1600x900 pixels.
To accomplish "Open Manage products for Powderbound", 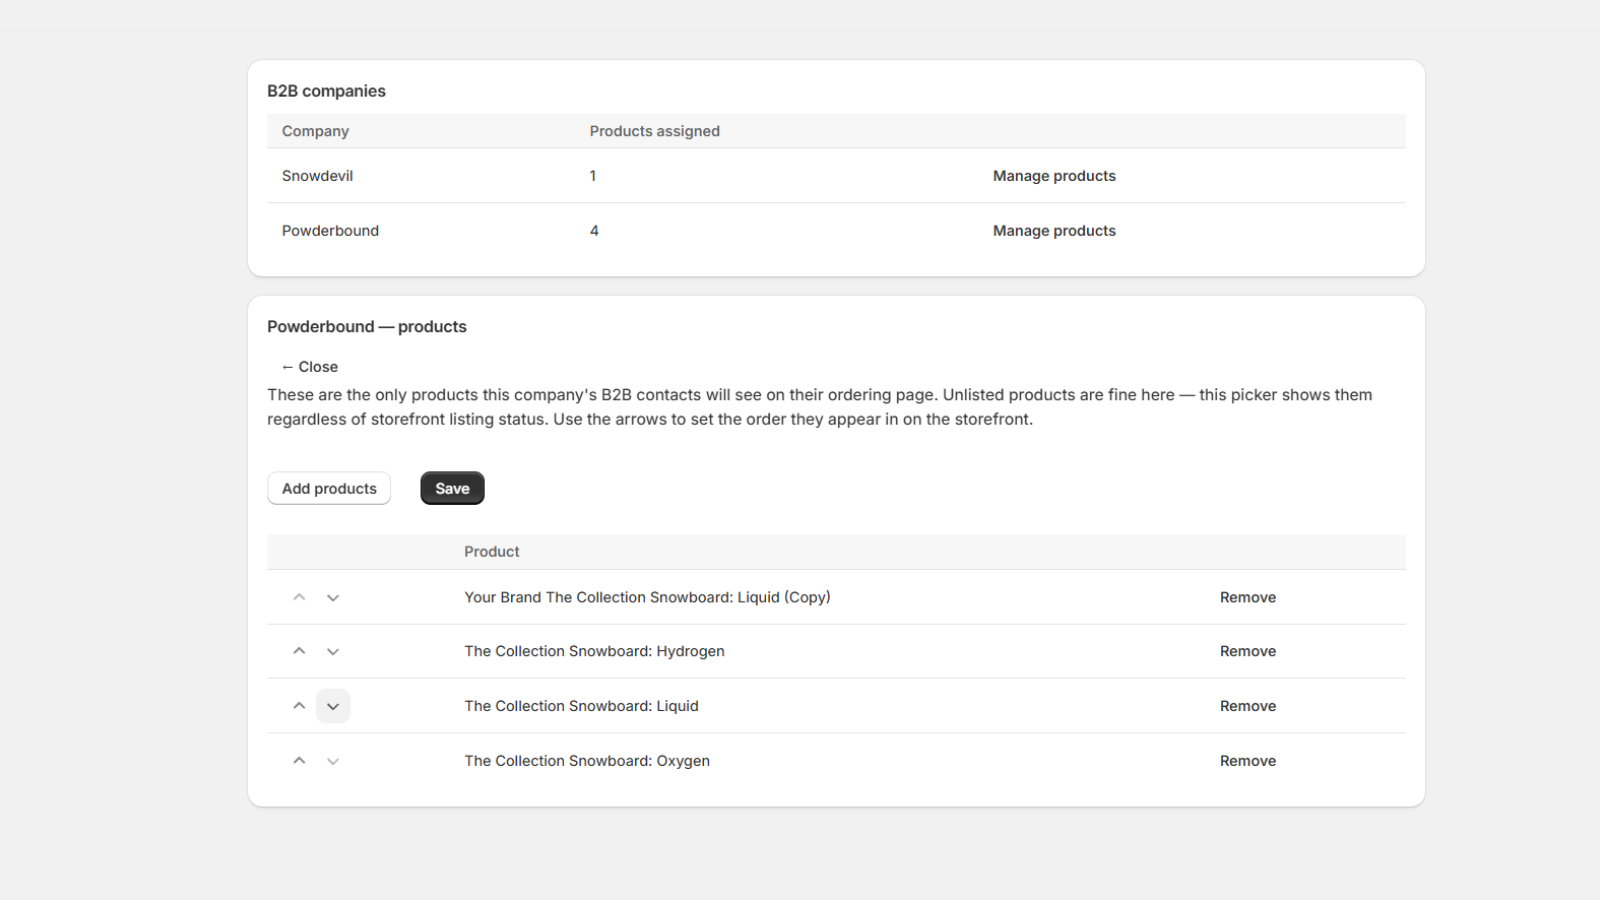I will (1054, 231).
